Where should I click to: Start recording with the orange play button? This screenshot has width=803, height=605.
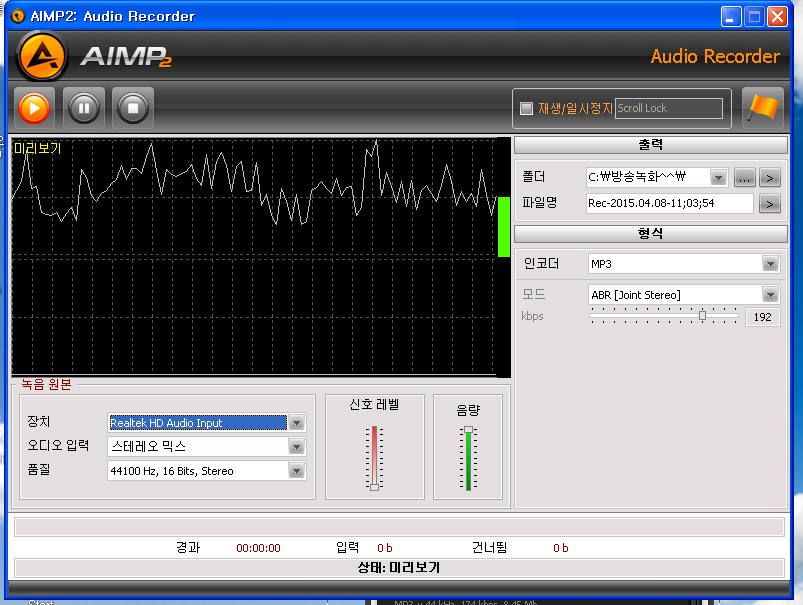click(34, 107)
